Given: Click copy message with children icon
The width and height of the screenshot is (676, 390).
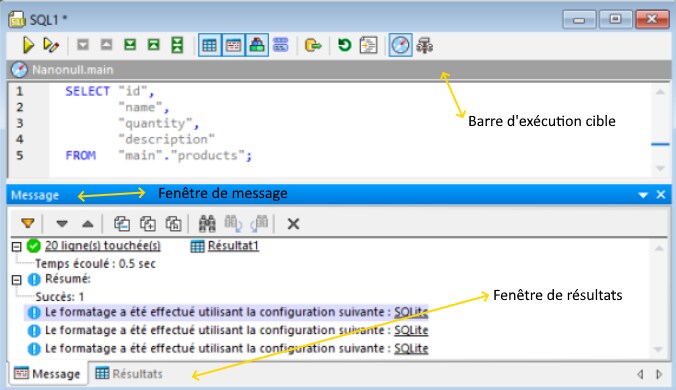Looking at the screenshot, I should point(148,223).
